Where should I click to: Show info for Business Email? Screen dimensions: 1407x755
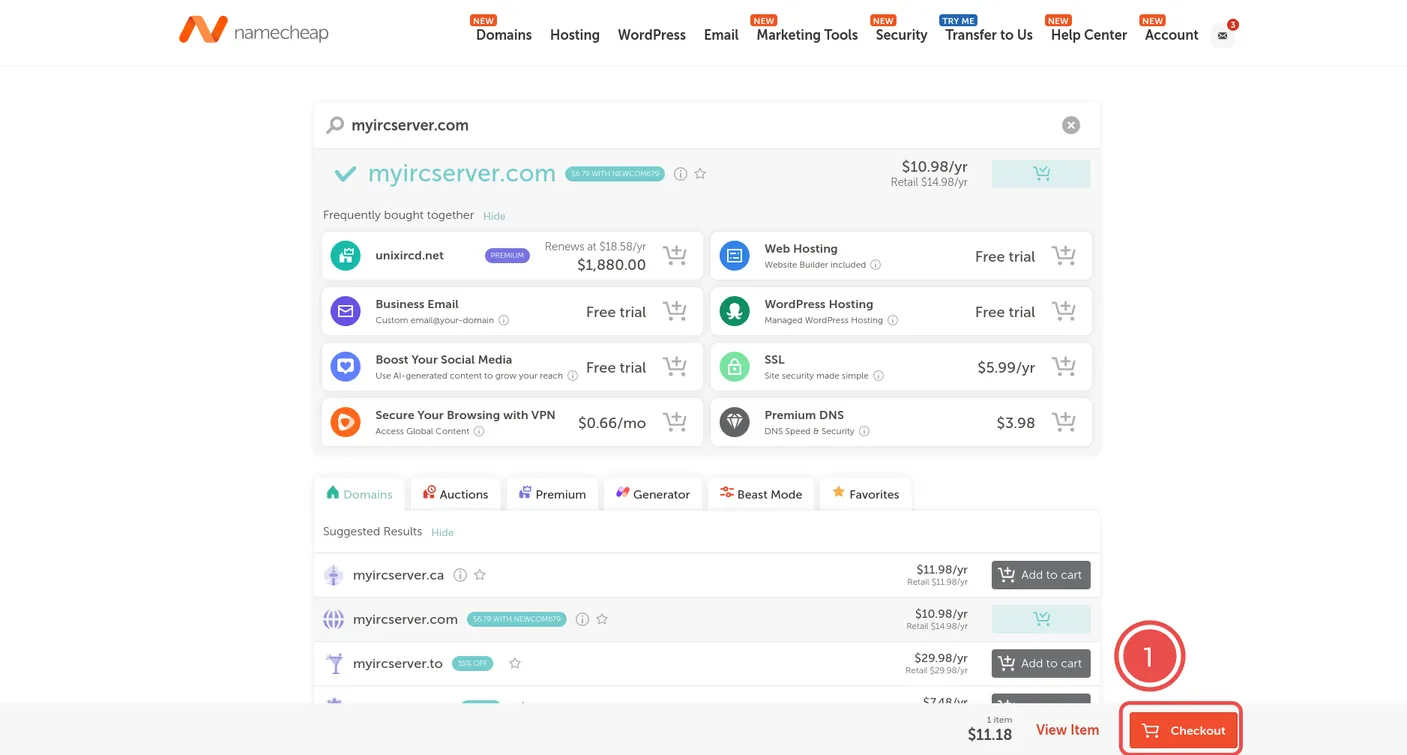click(x=504, y=321)
